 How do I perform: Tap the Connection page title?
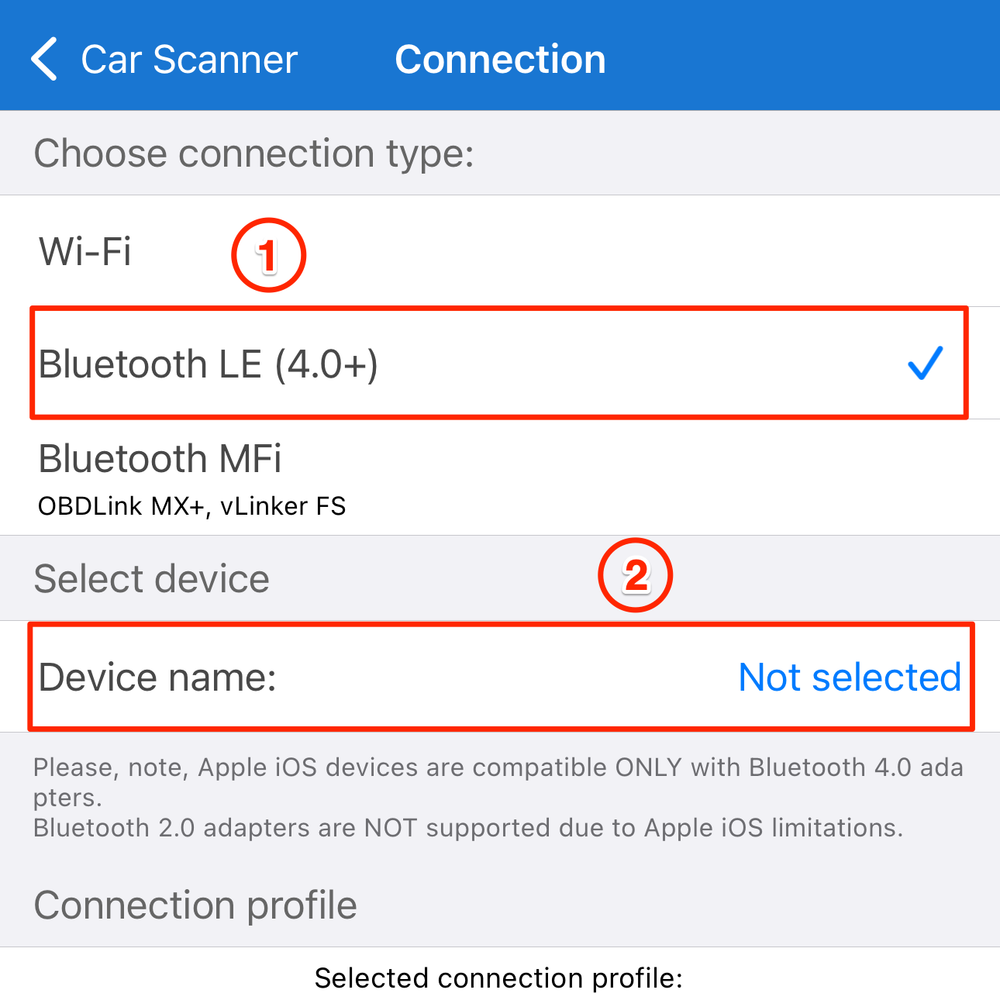click(500, 59)
